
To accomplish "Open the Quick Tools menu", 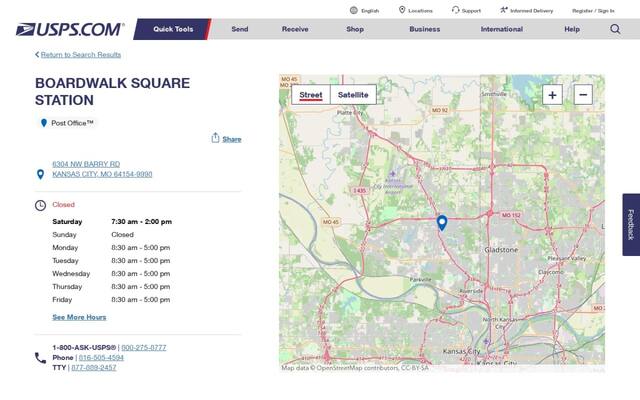I will coord(173,29).
